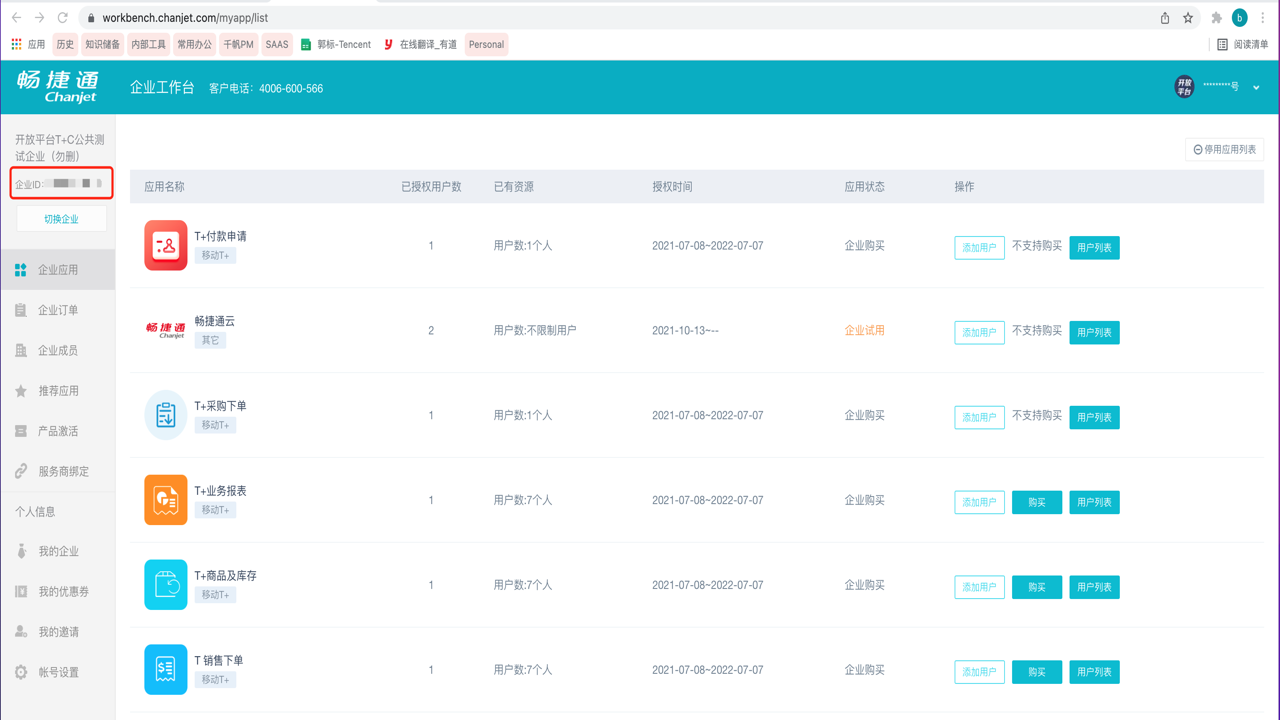Click the T+付款申请 app icon

coord(166,245)
